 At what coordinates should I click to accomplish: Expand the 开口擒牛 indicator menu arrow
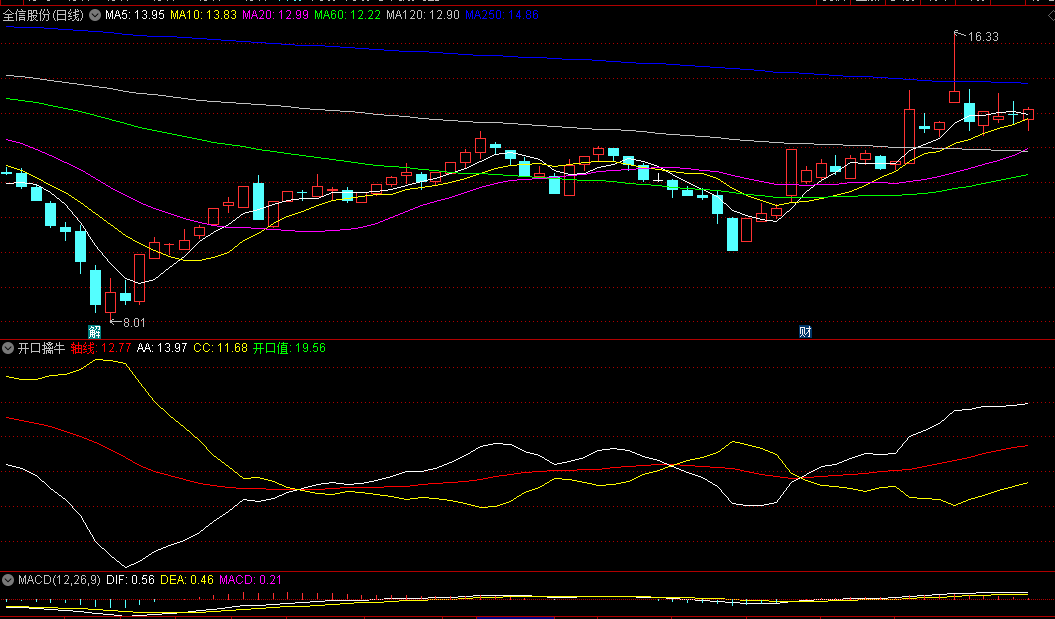[x=8, y=348]
